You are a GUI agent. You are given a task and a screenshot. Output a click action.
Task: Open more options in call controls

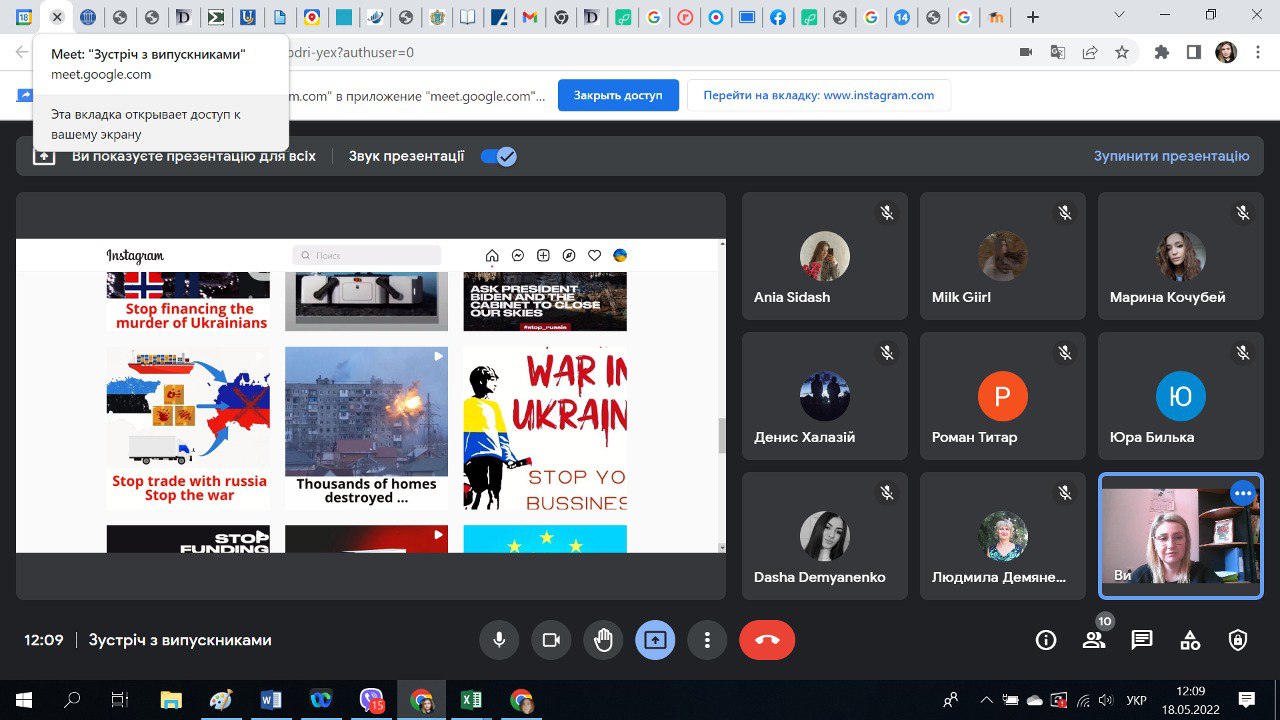click(x=707, y=640)
